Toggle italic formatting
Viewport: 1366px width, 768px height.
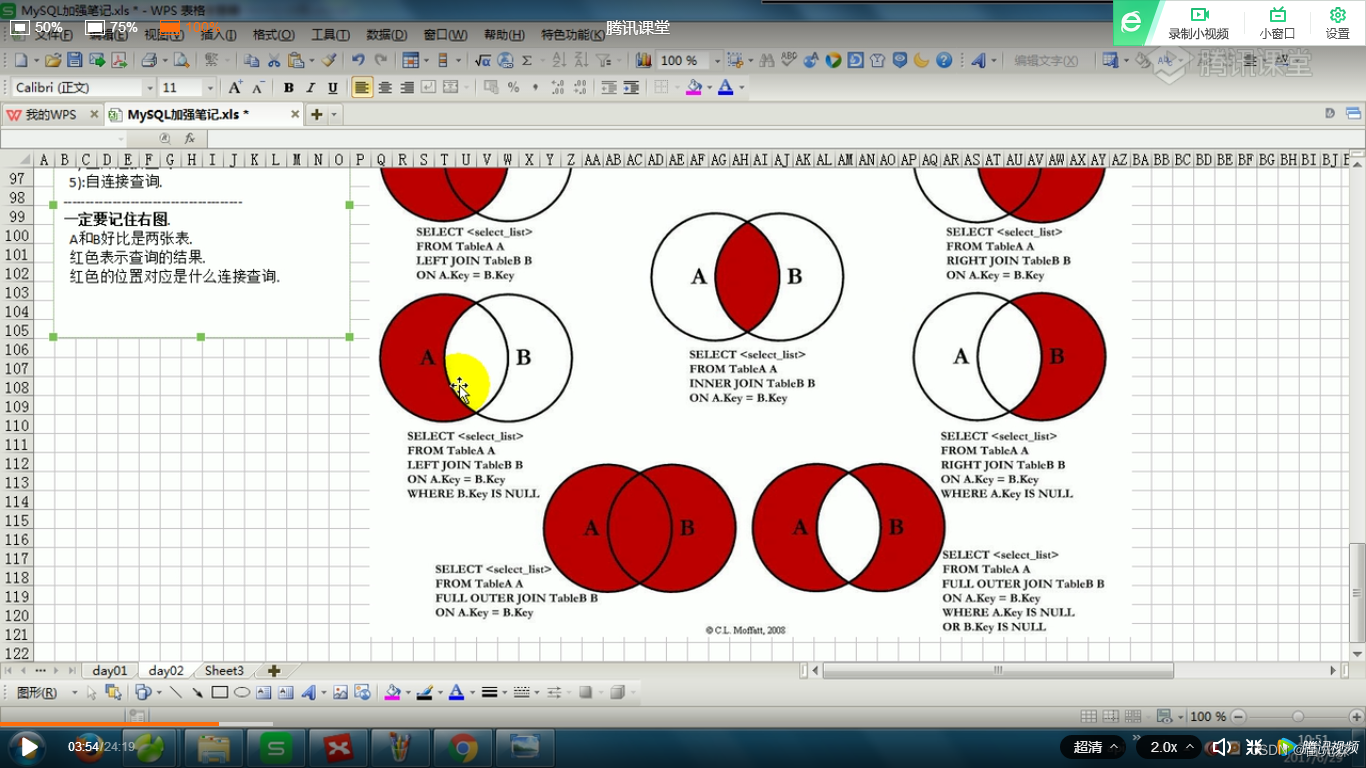pos(311,88)
